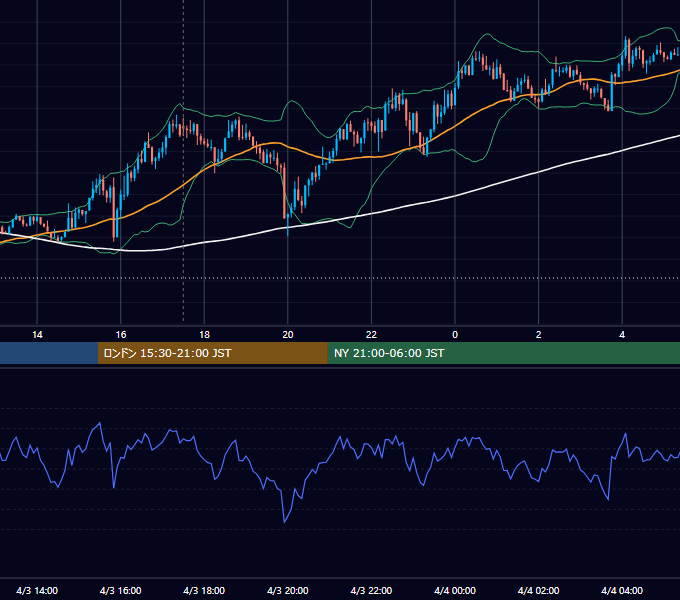
Task: Click the NY 21:00-06:00 JST session band
Action: point(503,353)
